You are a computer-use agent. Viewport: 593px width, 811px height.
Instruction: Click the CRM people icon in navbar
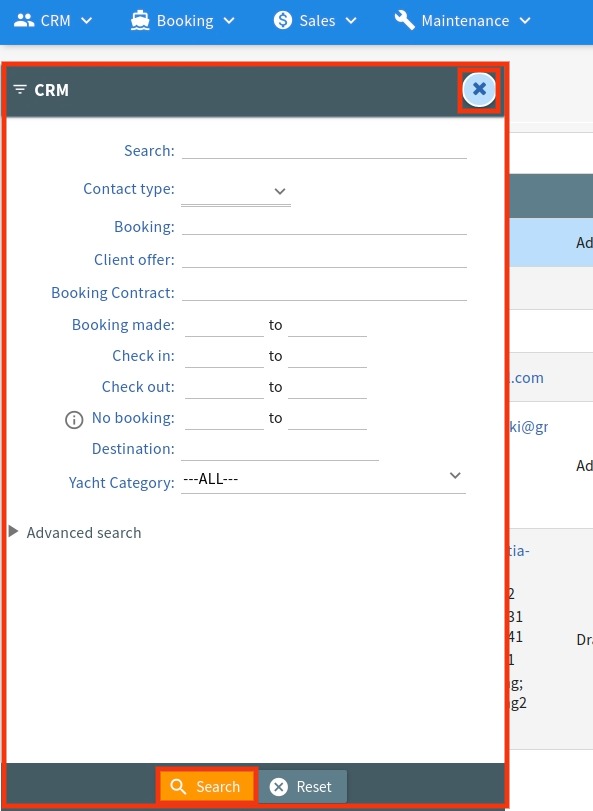pyautogui.click(x=24, y=21)
